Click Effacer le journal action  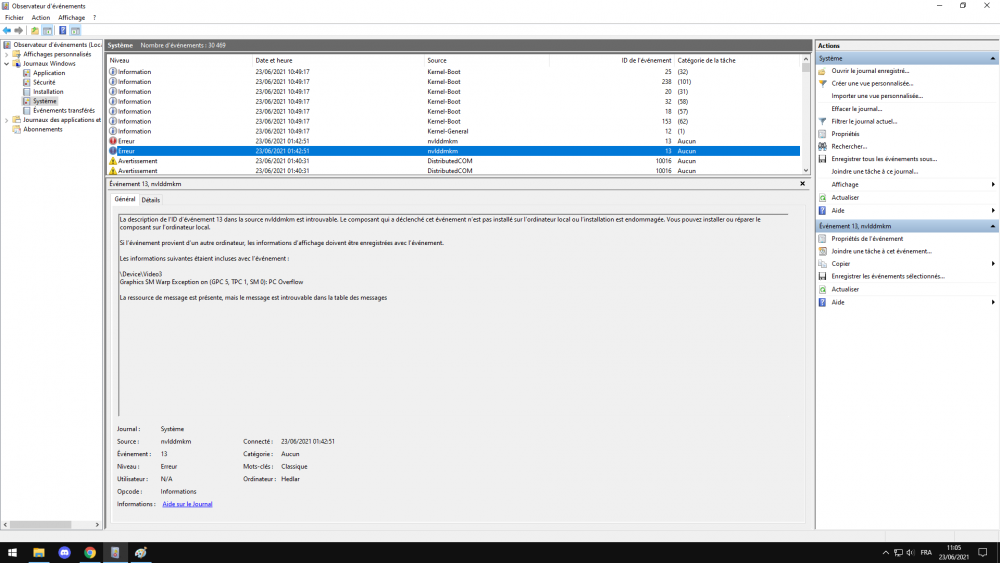click(x=856, y=109)
